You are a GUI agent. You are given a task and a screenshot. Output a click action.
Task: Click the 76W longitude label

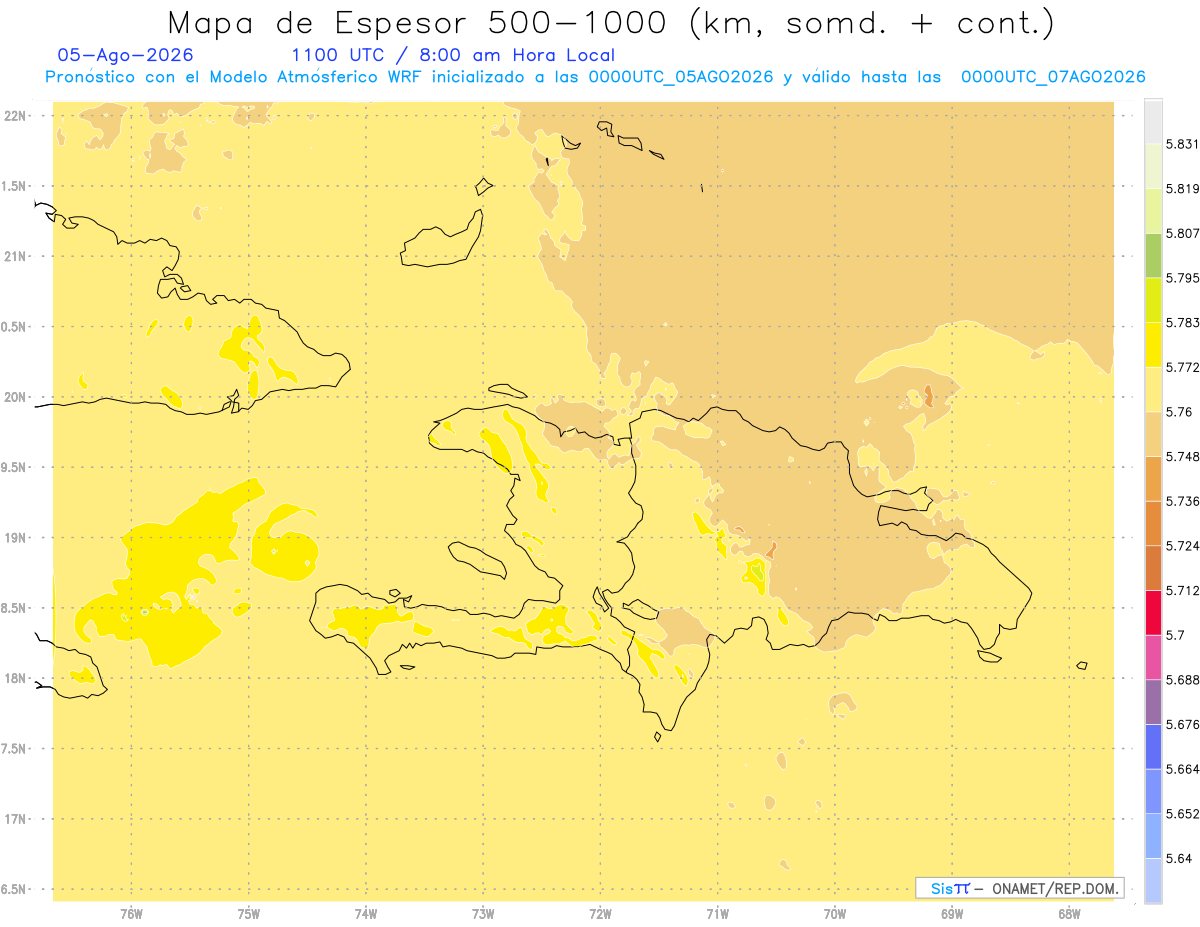point(131,913)
